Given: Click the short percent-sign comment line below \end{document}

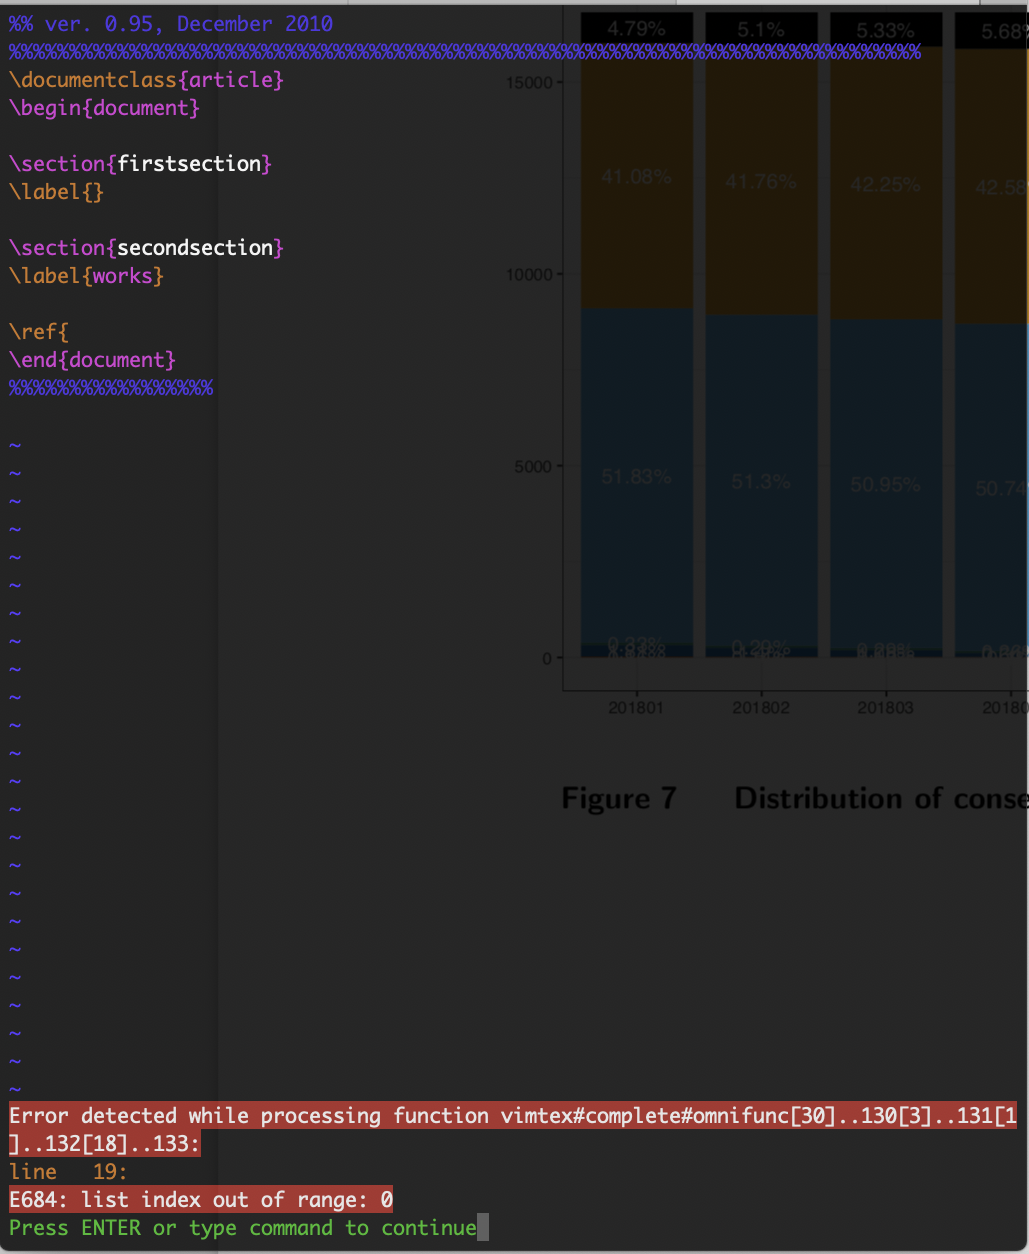Looking at the screenshot, I should [x=111, y=388].
